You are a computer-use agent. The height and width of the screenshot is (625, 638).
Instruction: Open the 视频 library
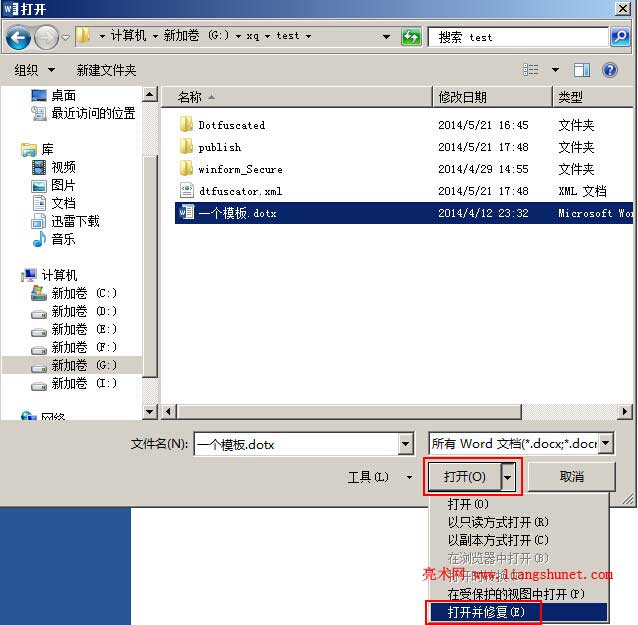click(54, 167)
